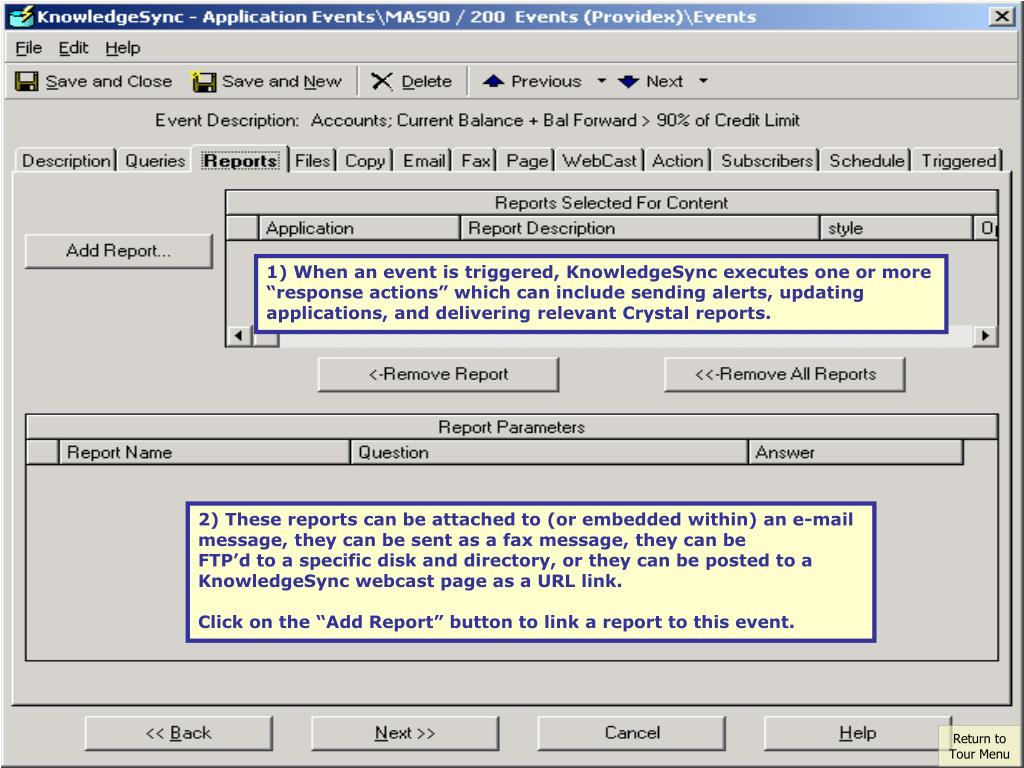Click the Event Description text line

click(477, 120)
